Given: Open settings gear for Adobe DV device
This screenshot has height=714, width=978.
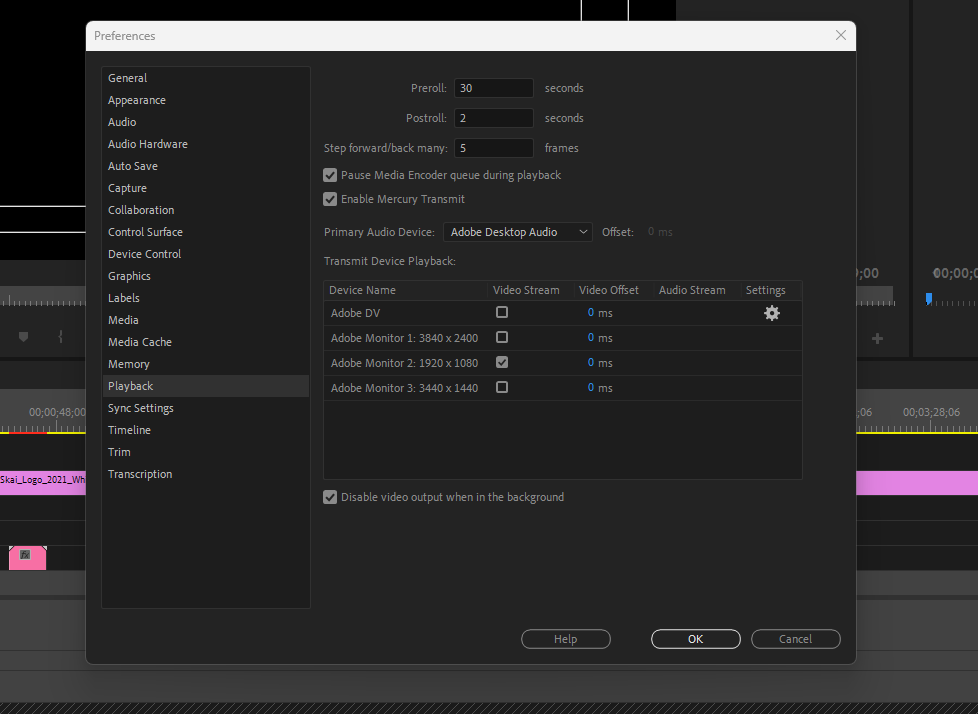Looking at the screenshot, I should click(x=771, y=312).
